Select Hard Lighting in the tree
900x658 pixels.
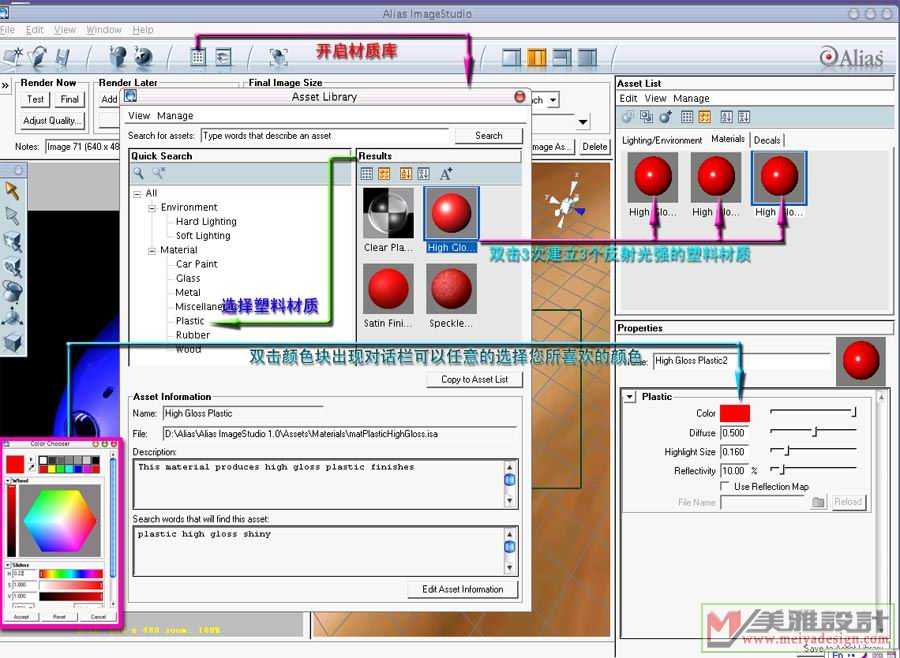pos(206,222)
